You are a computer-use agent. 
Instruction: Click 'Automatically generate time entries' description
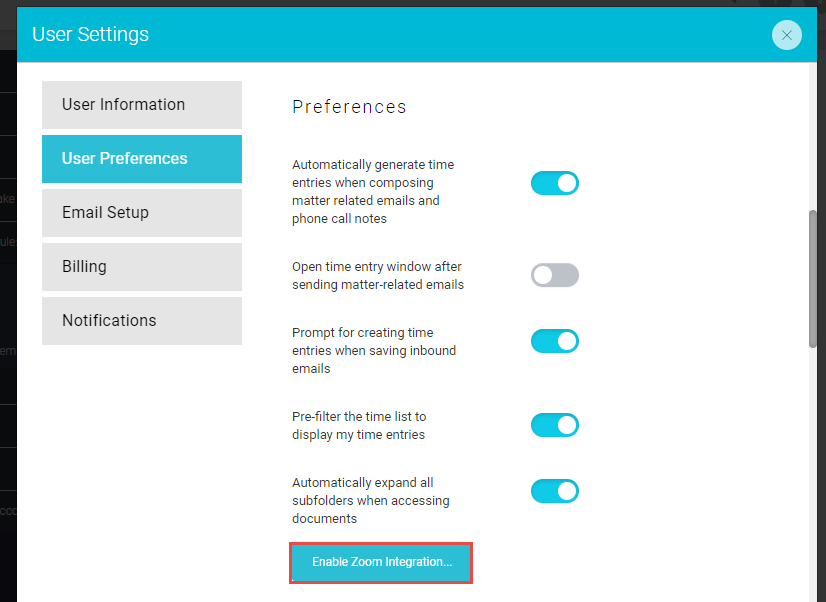click(373, 192)
